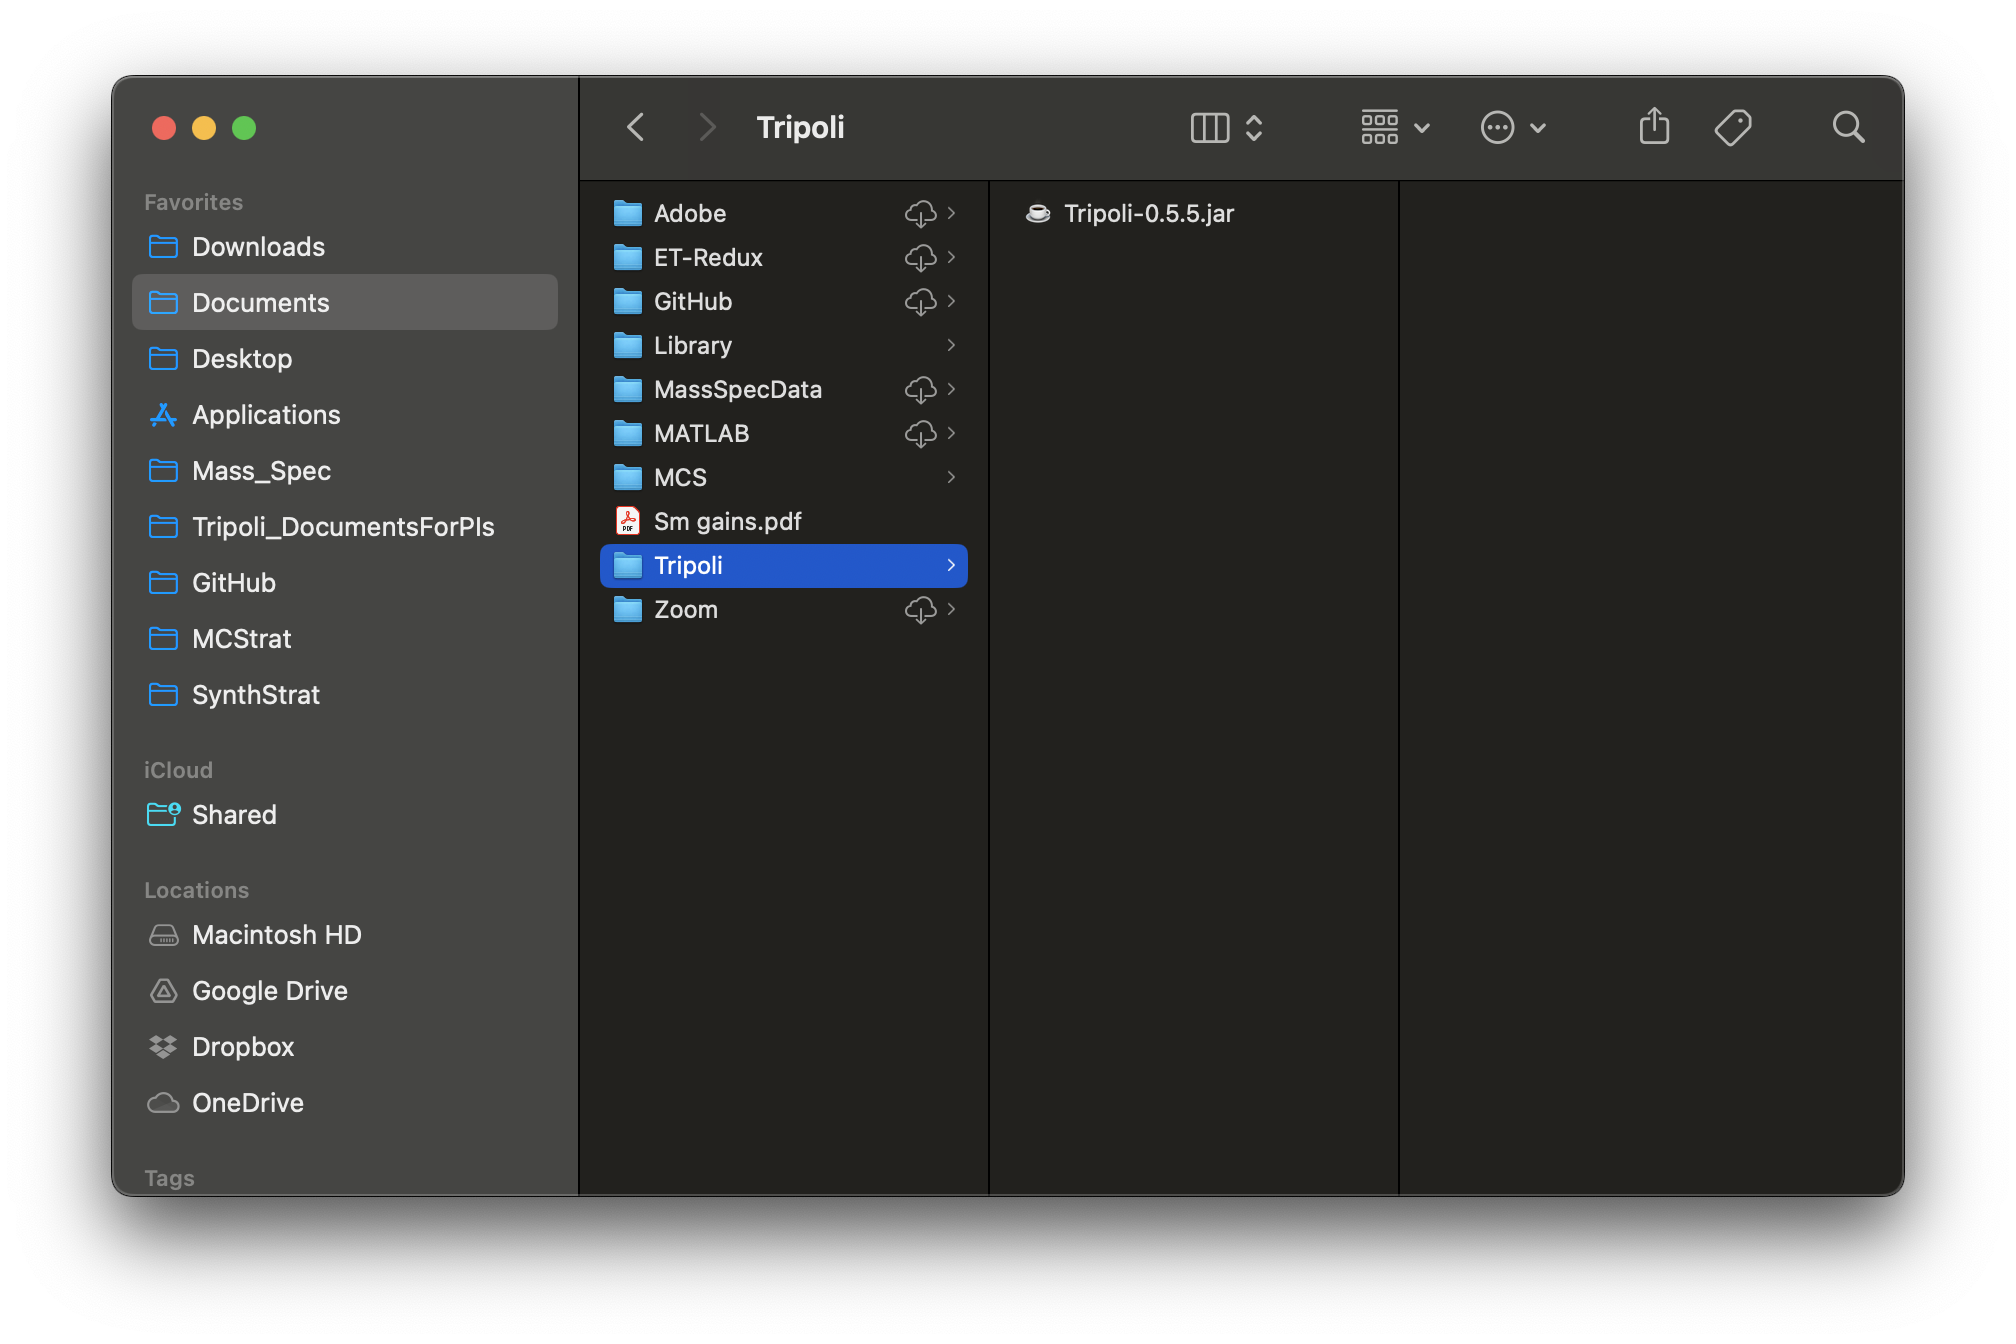Expand the Zoom folder chevron
The height and width of the screenshot is (1344, 2016).
coord(951,609)
